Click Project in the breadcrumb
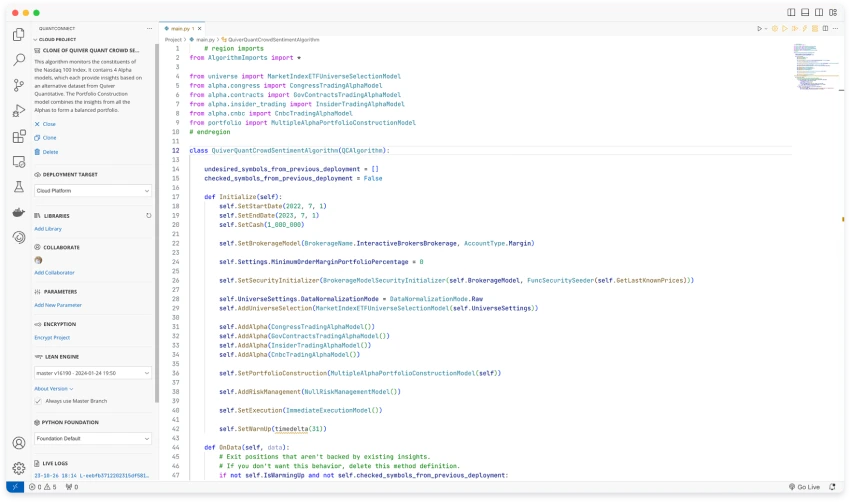 (x=173, y=40)
